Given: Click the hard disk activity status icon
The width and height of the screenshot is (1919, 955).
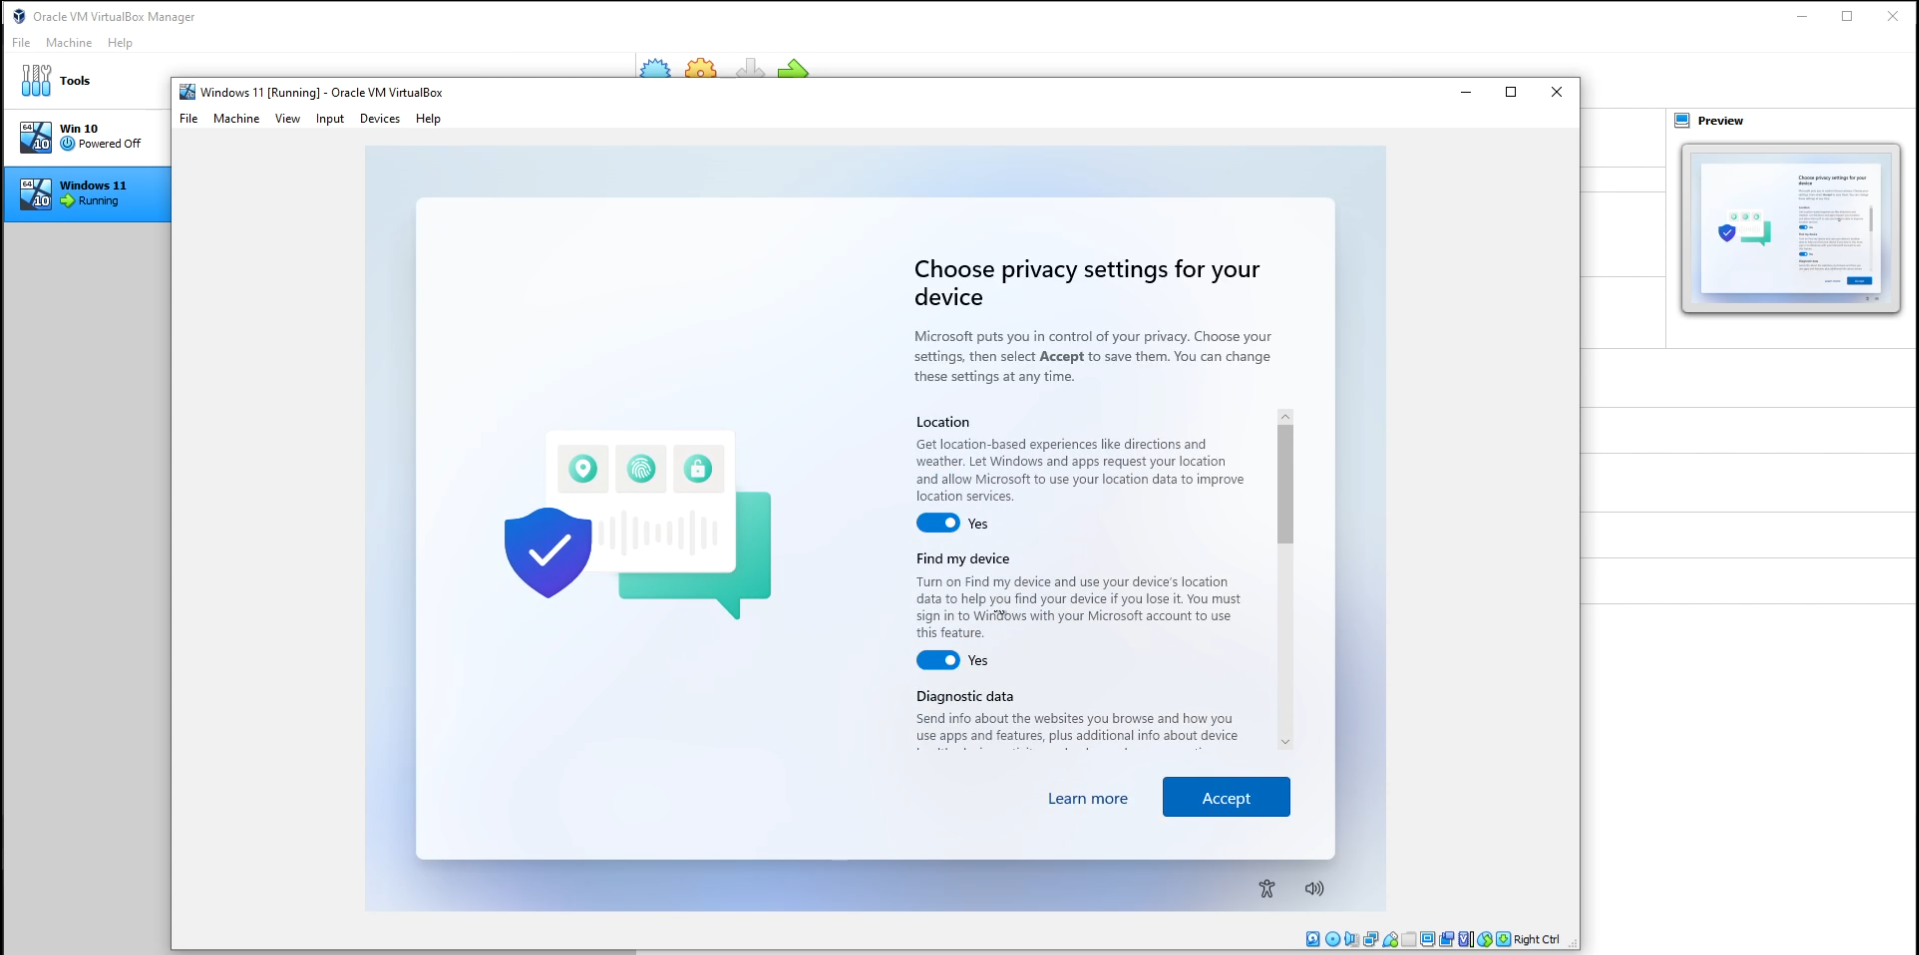Looking at the screenshot, I should coord(1313,939).
